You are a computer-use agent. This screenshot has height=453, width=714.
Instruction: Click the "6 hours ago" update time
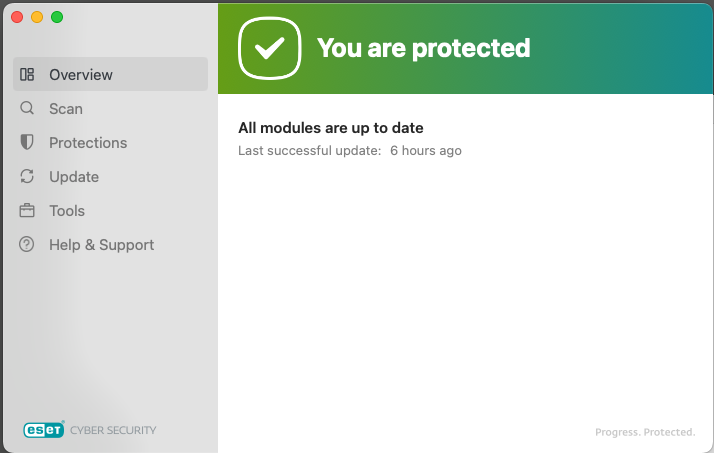click(x=426, y=151)
